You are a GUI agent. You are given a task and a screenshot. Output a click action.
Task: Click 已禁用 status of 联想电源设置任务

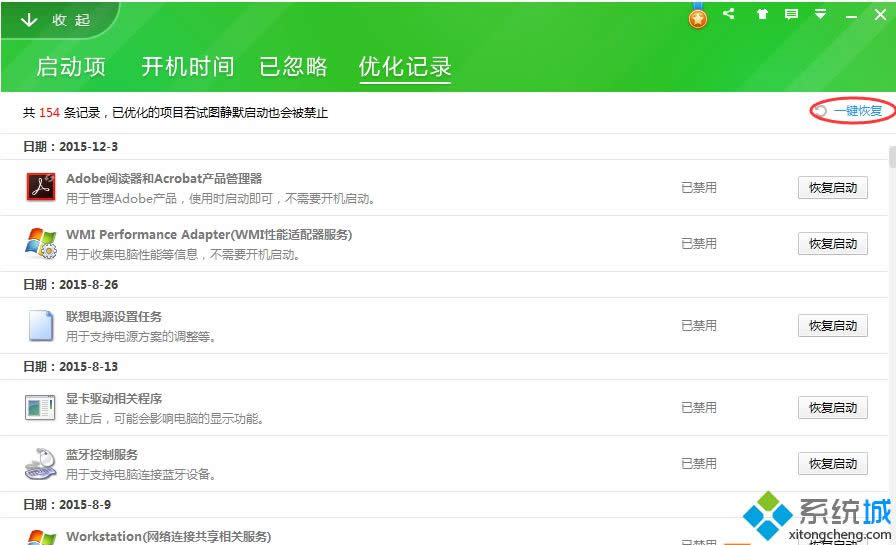click(x=699, y=326)
